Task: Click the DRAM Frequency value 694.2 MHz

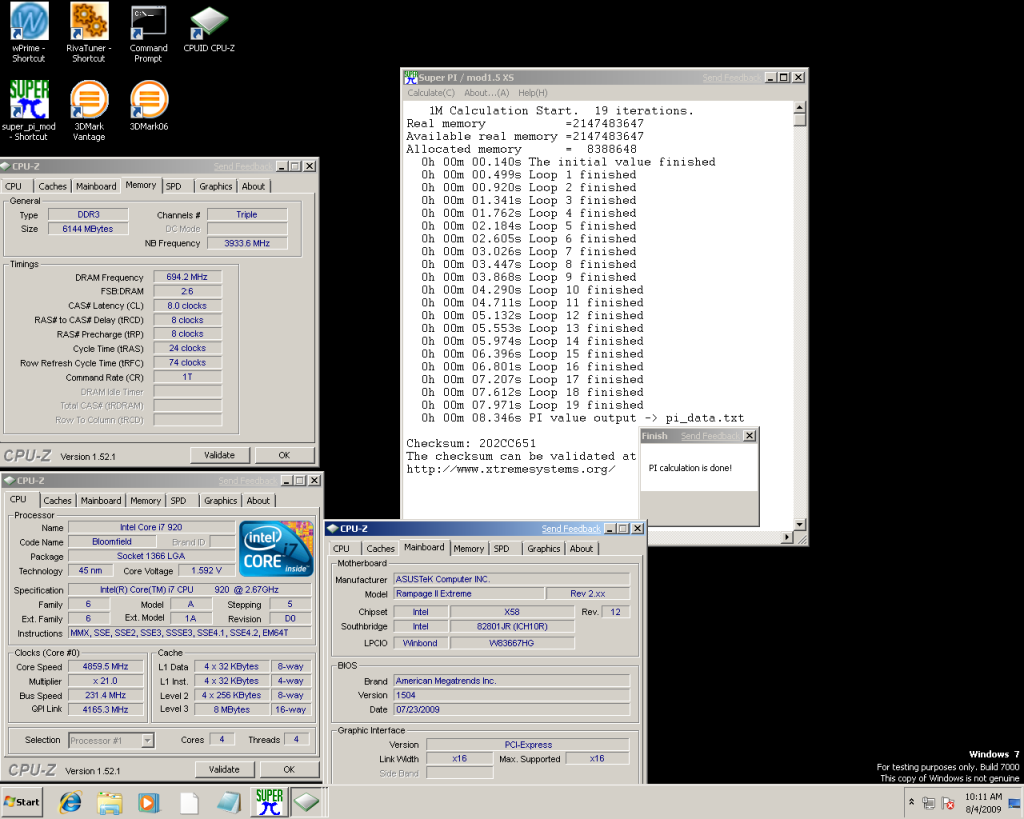Action: click(187, 277)
